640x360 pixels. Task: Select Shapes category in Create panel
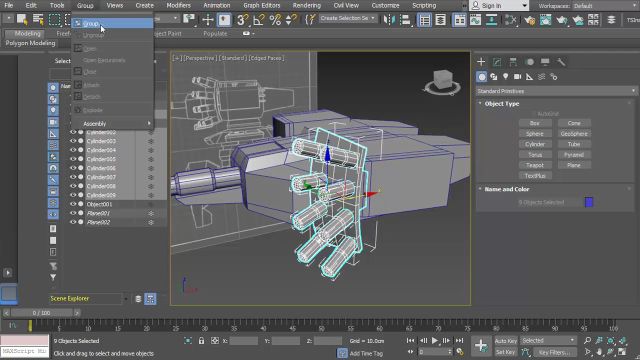coord(493,77)
